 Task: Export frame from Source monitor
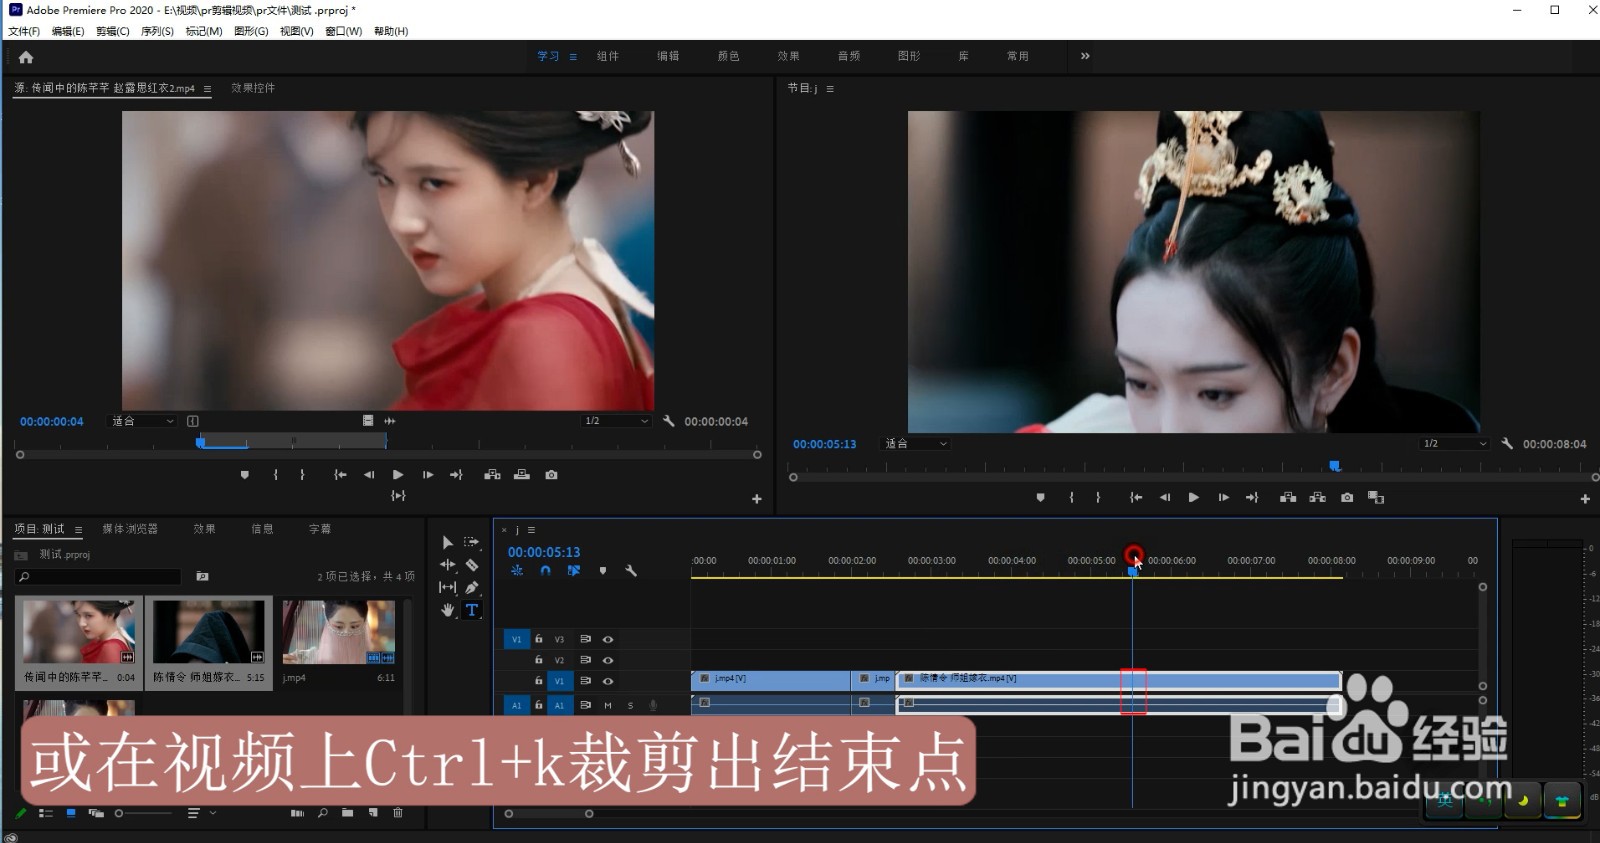pyautogui.click(x=551, y=475)
